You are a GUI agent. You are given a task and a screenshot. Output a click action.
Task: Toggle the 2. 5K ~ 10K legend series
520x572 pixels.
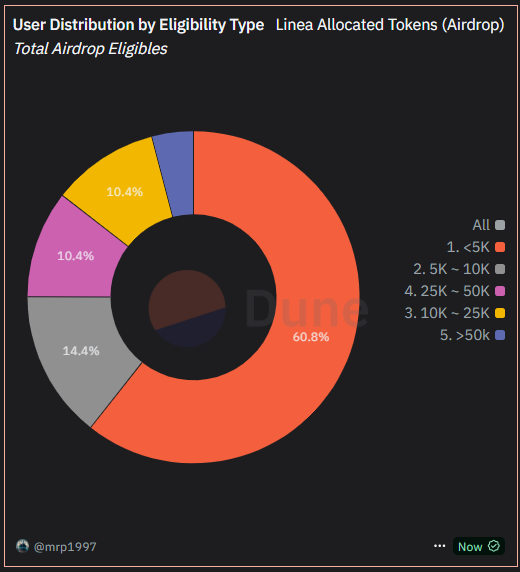pyautogui.click(x=459, y=269)
